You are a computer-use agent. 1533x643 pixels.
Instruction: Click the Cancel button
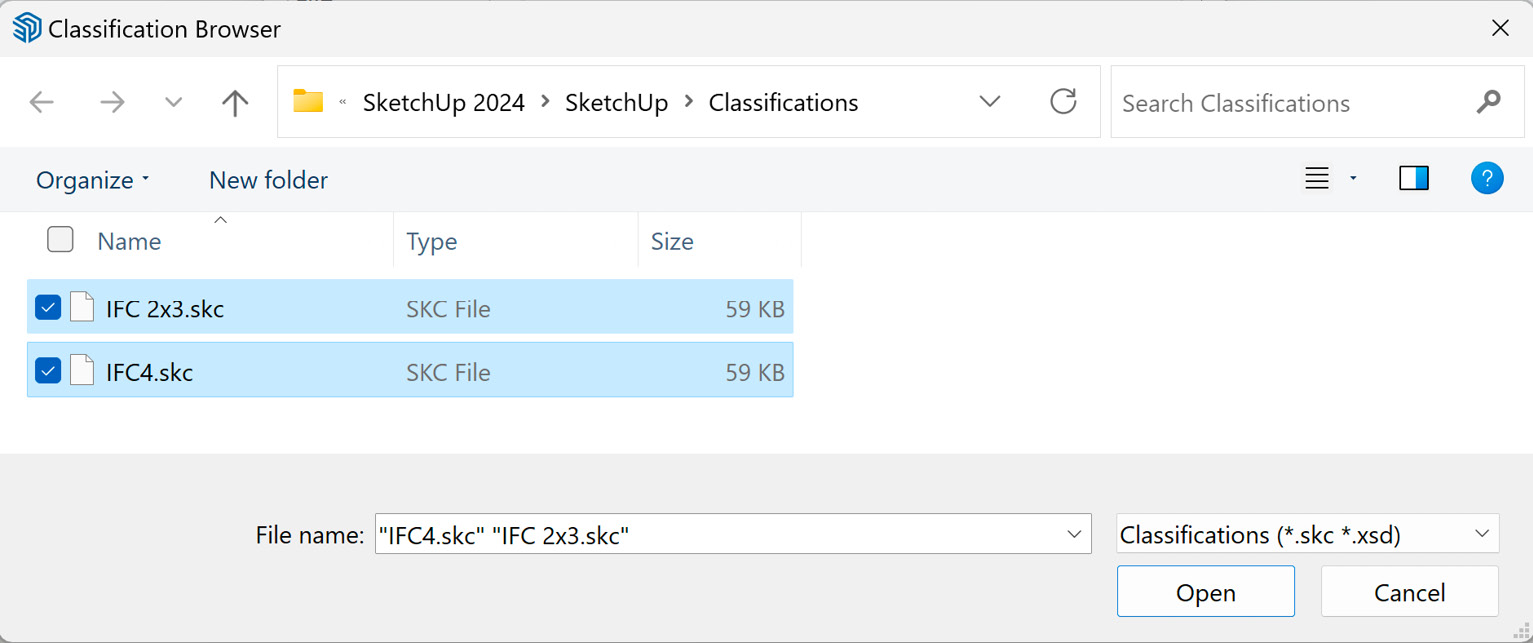click(1410, 592)
